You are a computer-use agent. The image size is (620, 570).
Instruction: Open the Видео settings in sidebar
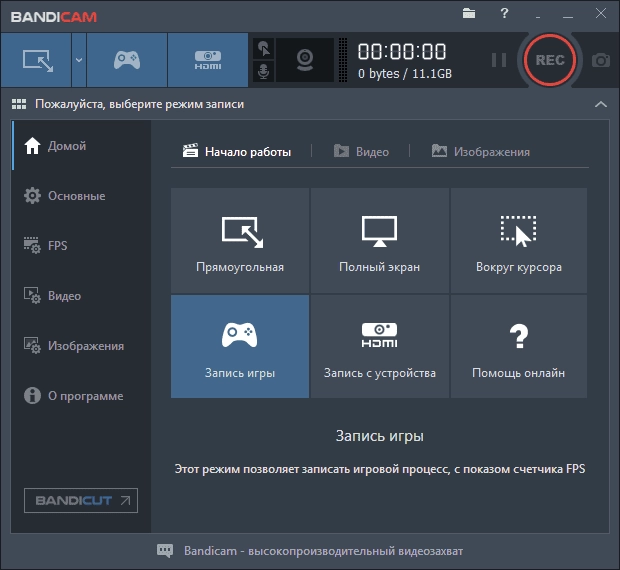[81, 296]
